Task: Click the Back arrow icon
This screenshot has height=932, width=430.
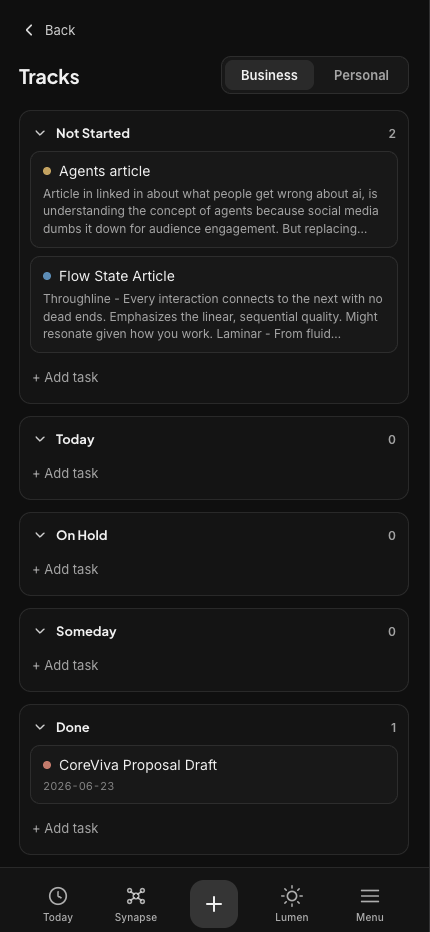Action: coord(29,30)
